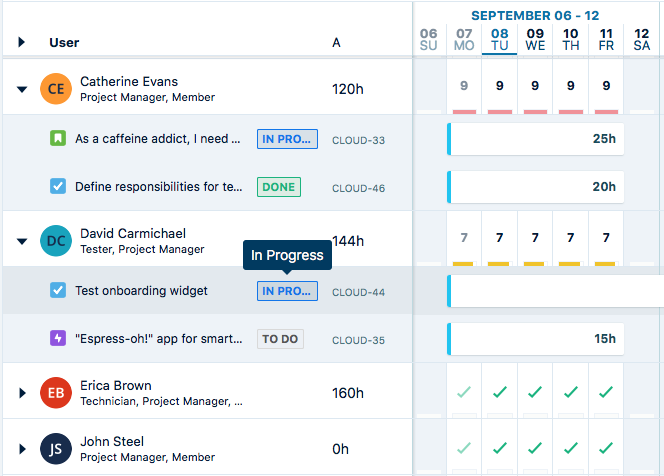
Task: Expand Erica Brown's row
Action: [22, 393]
